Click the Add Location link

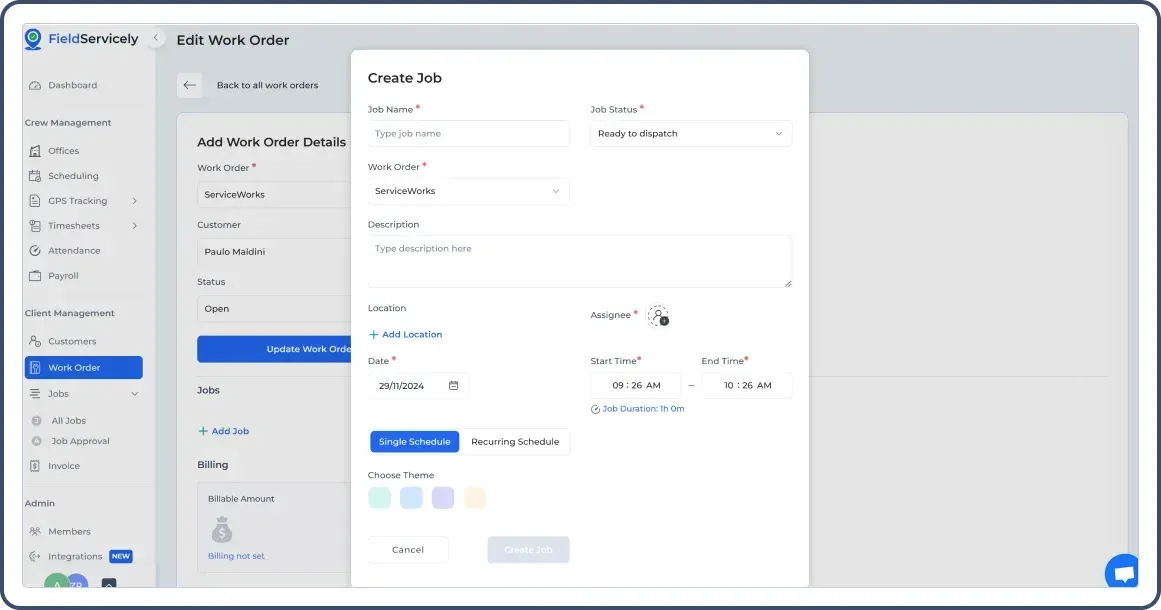coord(405,334)
